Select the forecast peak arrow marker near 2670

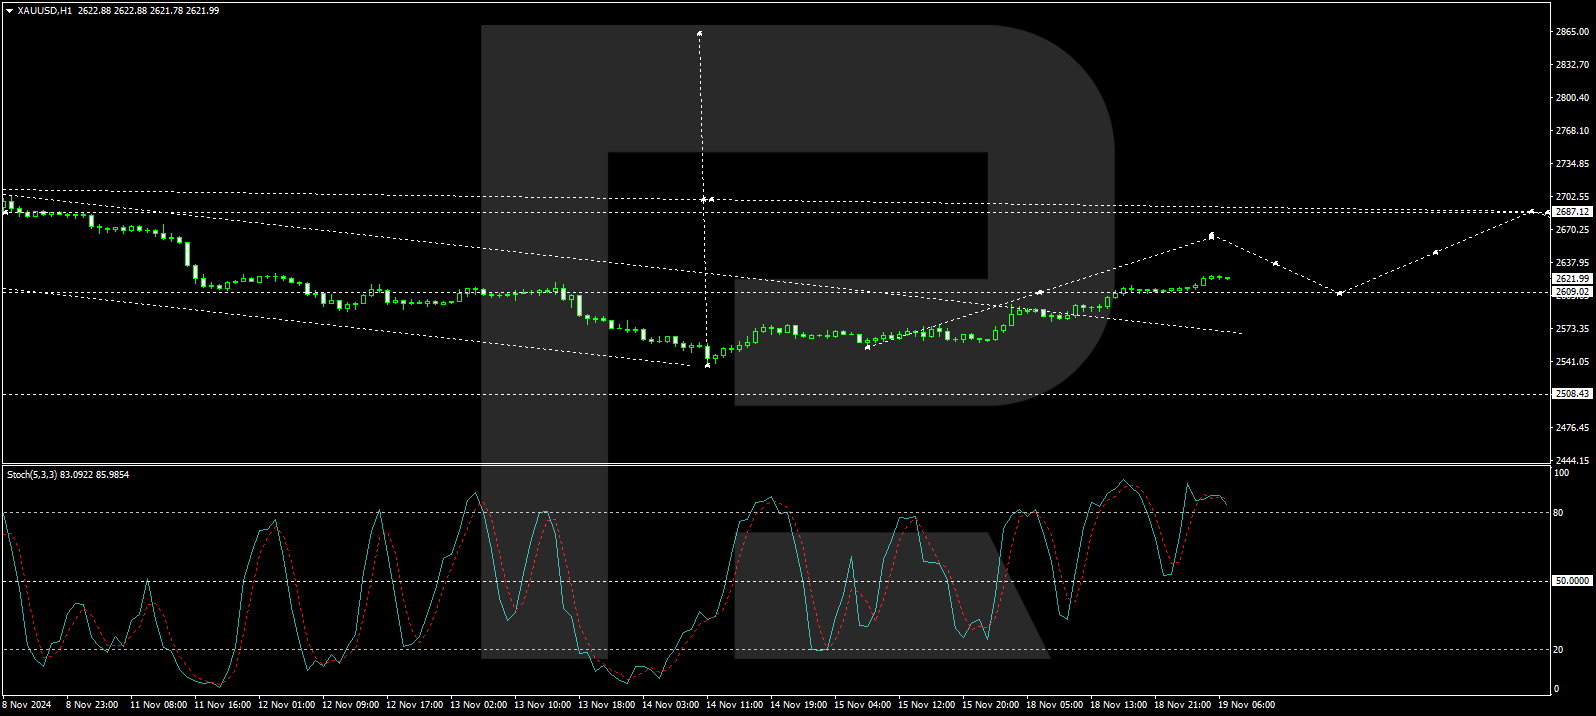point(1212,236)
